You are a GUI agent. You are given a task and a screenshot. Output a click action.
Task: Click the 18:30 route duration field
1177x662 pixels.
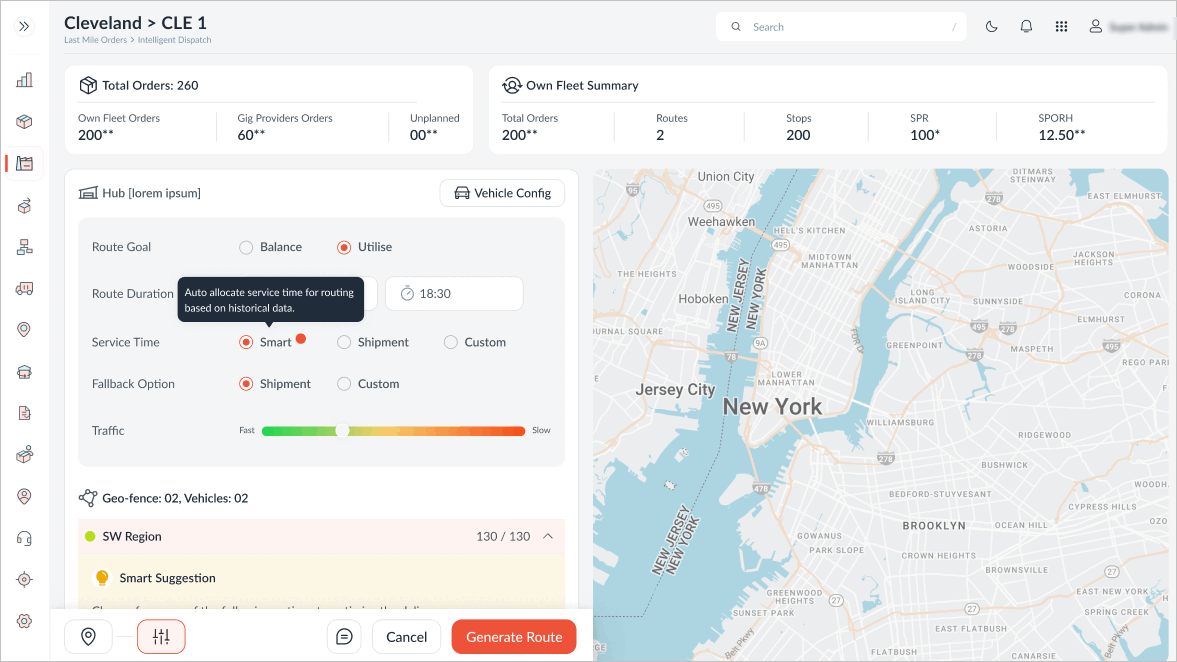pyautogui.click(x=454, y=293)
